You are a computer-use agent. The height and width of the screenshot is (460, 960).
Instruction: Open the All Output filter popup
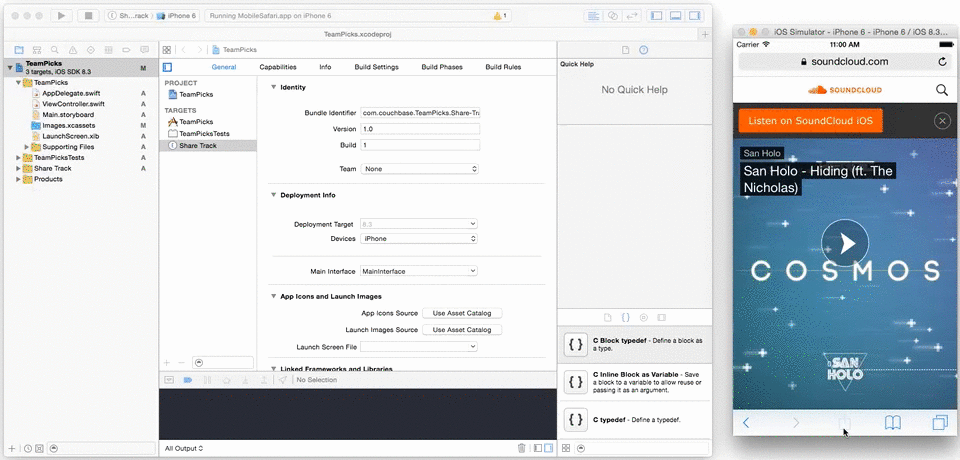click(184, 448)
